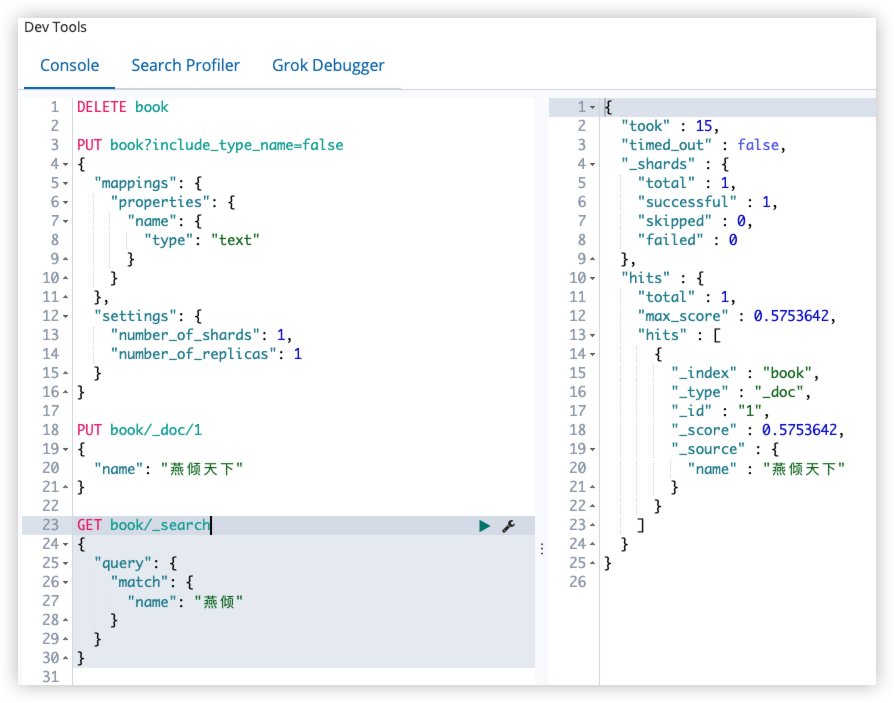Click the Dev Tools page title
894x703 pixels.
click(x=55, y=27)
